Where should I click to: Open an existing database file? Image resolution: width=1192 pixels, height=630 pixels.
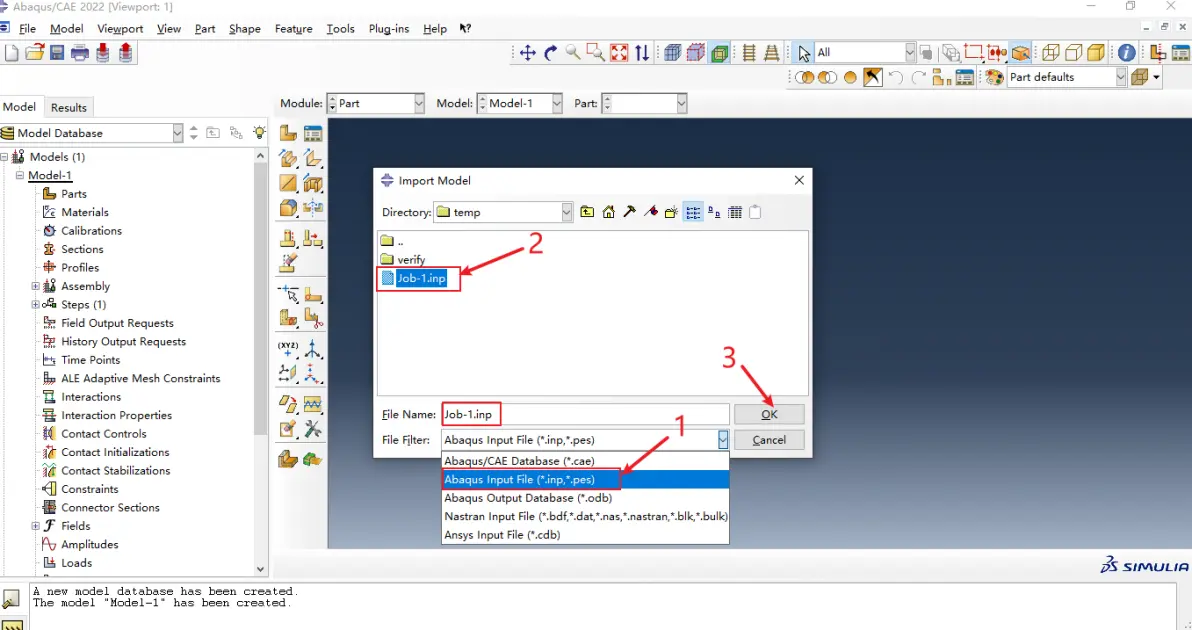tap(34, 52)
